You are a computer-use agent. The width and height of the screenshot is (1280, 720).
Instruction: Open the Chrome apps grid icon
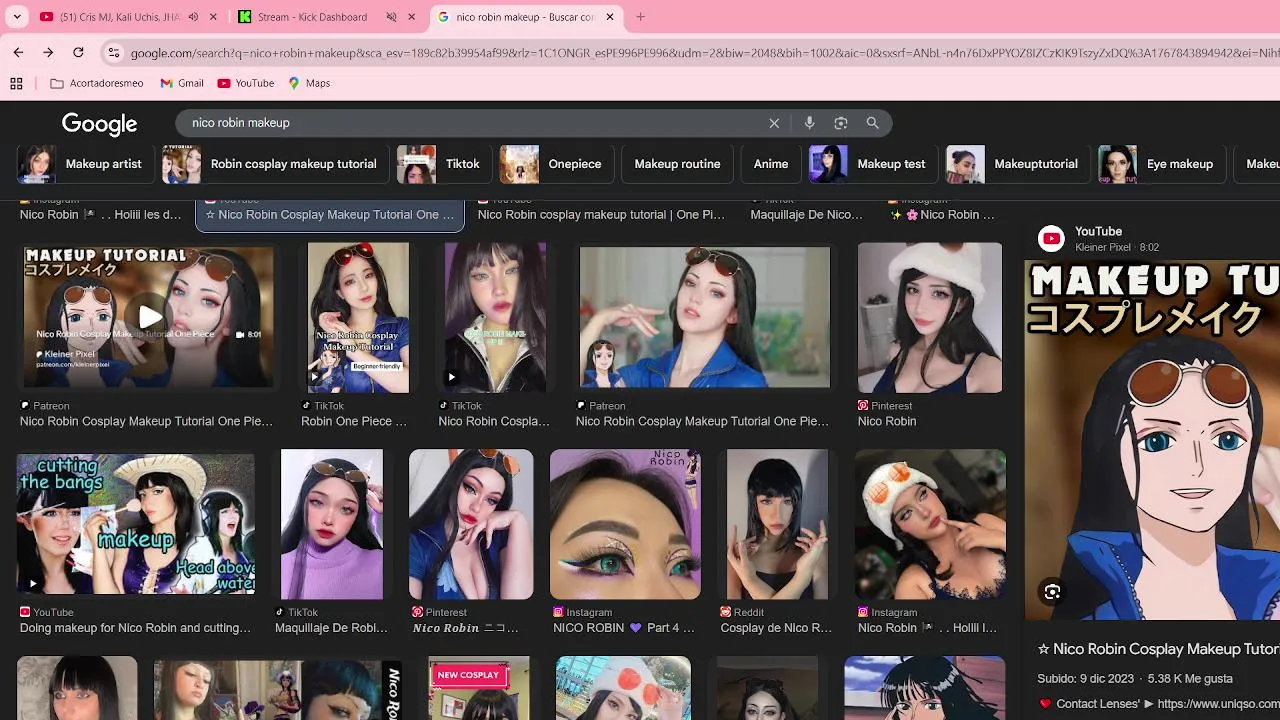[x=16, y=83]
